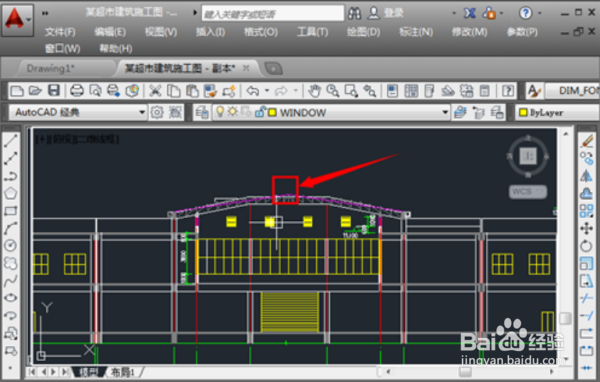The width and height of the screenshot is (600, 382).
Task: Switch to the 布局1 layout tab
Action: (x=123, y=372)
